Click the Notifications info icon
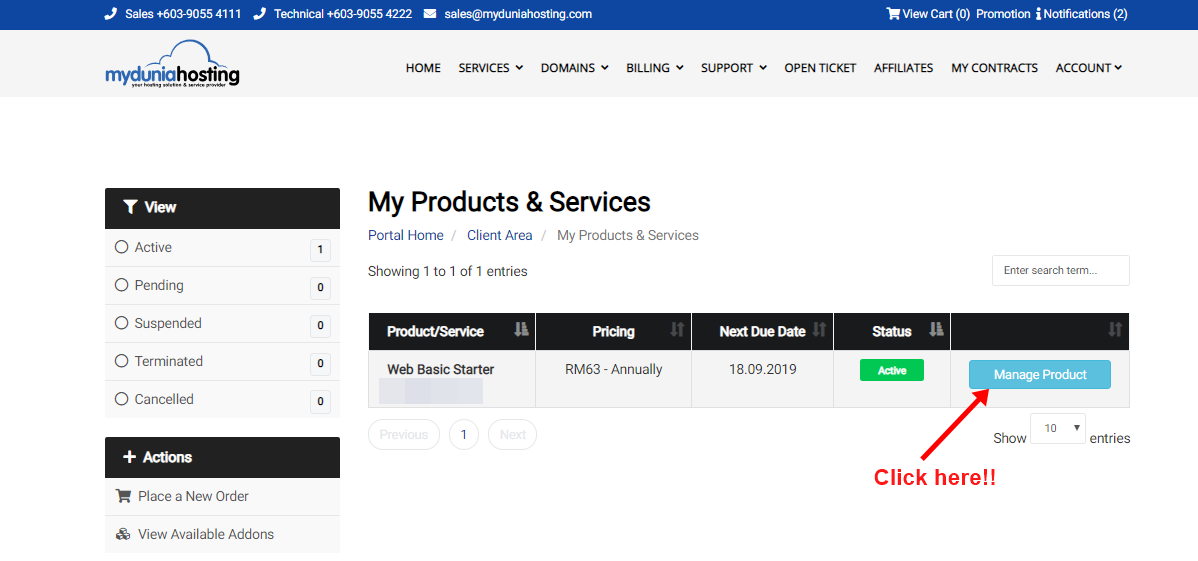 pos(1038,14)
